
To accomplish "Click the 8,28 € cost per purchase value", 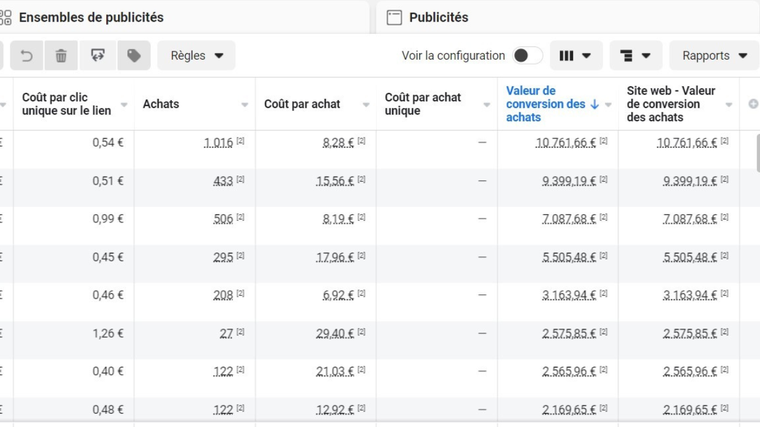I will [x=338, y=143].
